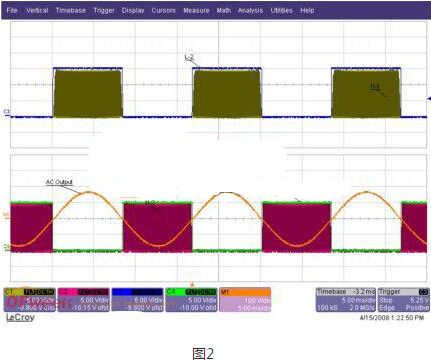Click the H-1 waveform label
431x362 pixels.
(x=375, y=87)
